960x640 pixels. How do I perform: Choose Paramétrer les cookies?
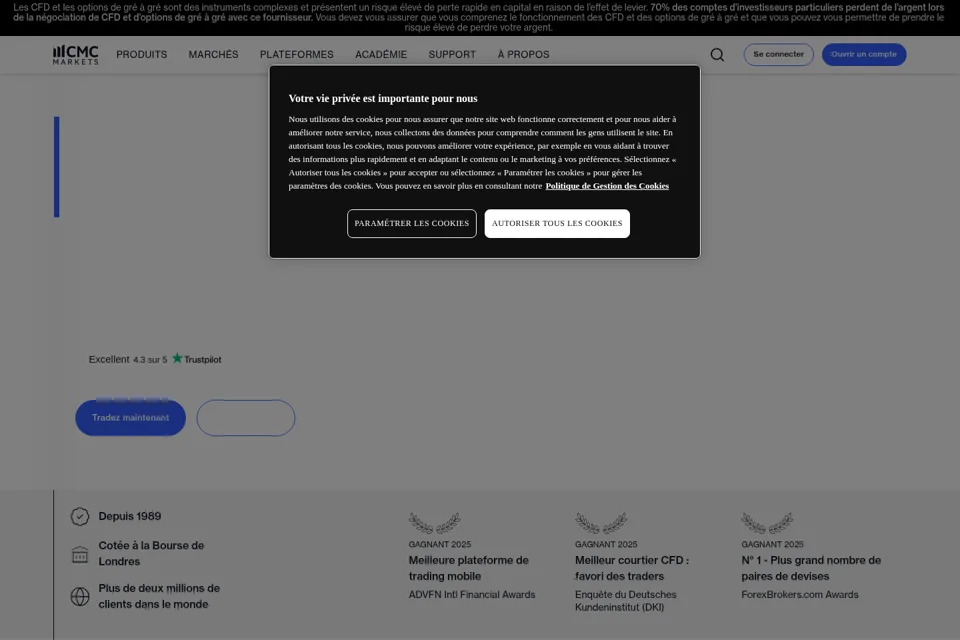[411, 224]
